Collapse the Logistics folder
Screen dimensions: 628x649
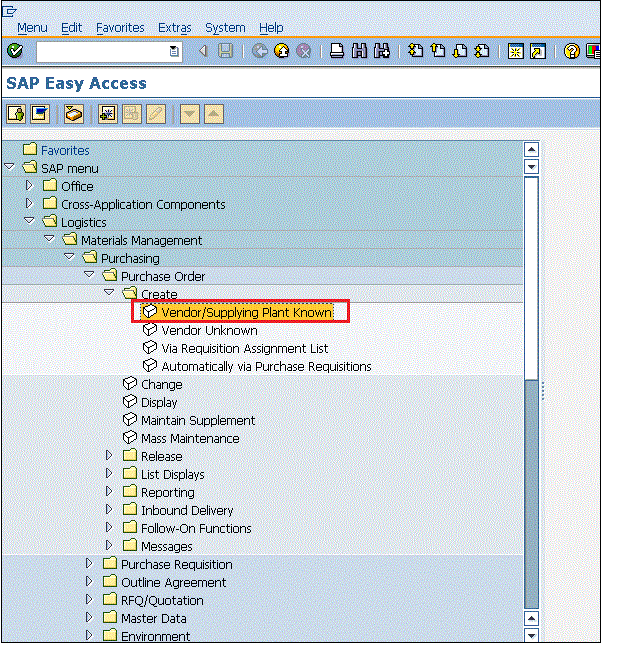(29, 221)
